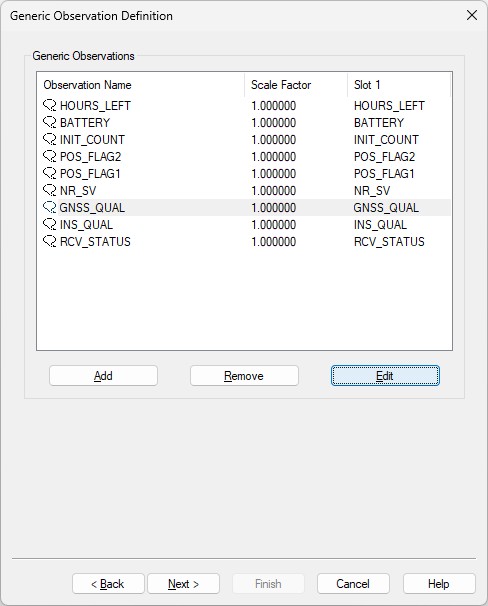
Task: Open Help for this dialog
Action: [x=439, y=584]
